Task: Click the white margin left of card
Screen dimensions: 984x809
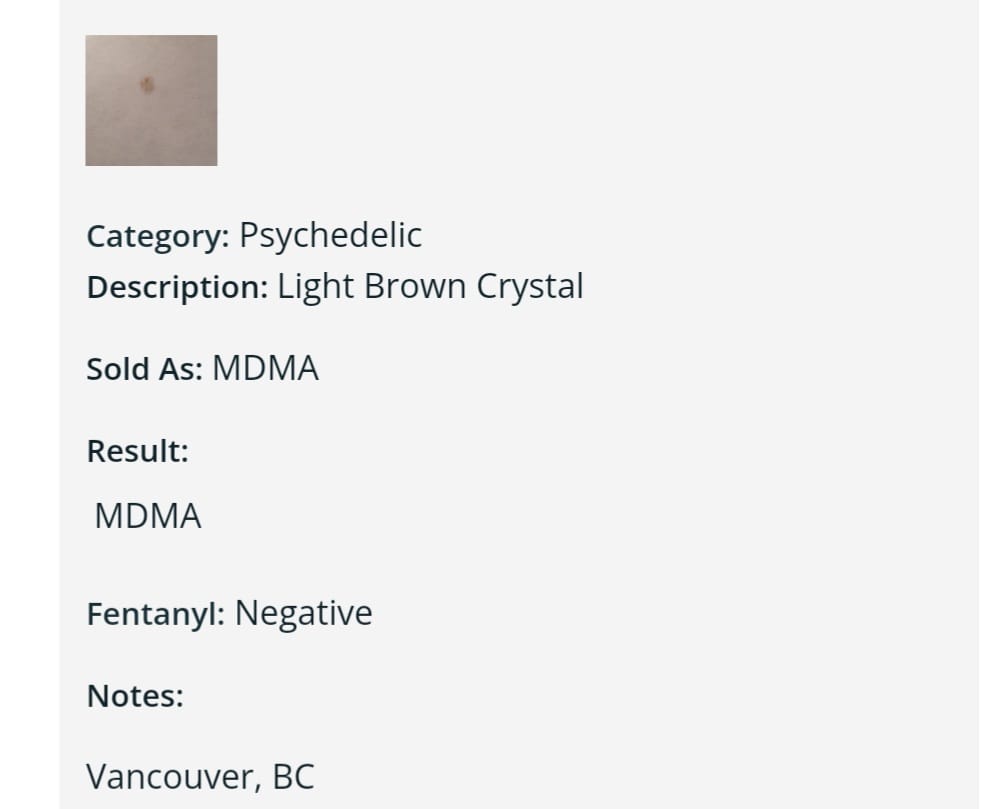Action: point(29,404)
